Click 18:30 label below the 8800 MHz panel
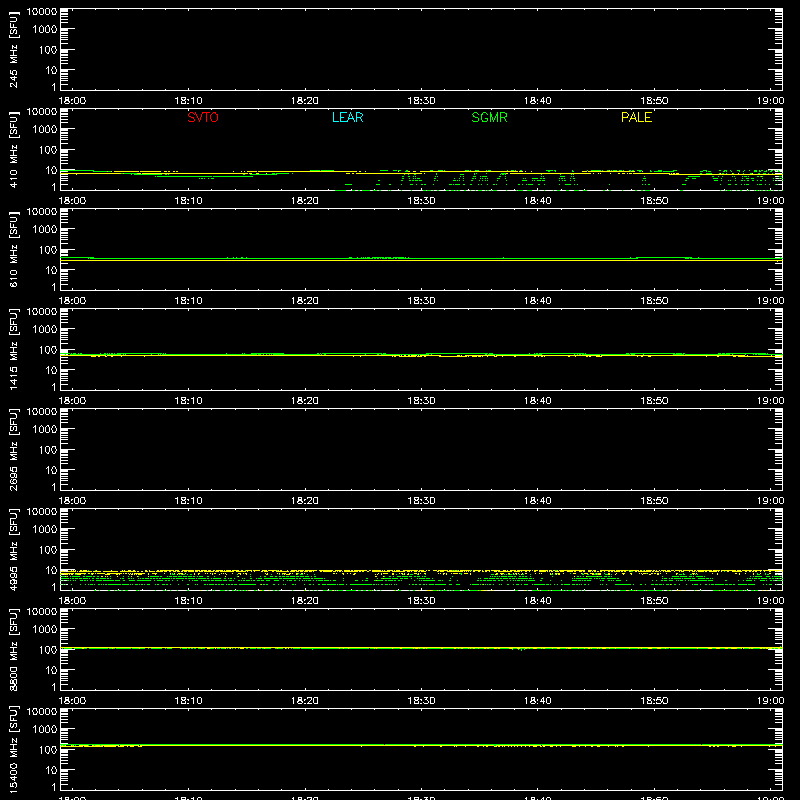This screenshot has width=800, height=800. click(421, 701)
